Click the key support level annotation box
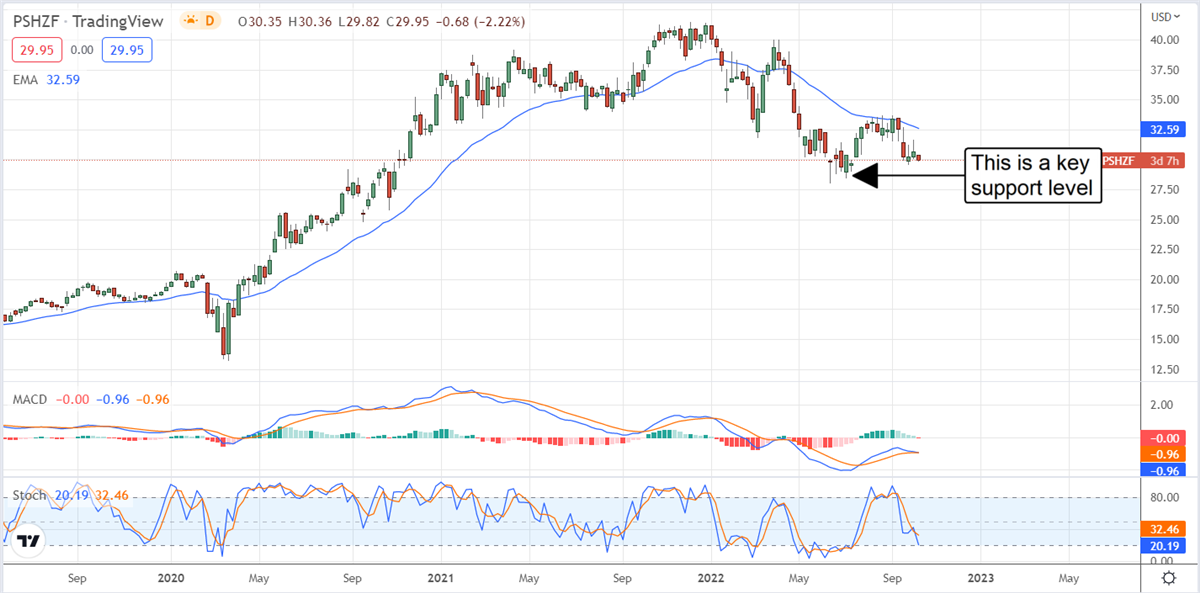1200x593 pixels. pyautogui.click(x=1032, y=175)
